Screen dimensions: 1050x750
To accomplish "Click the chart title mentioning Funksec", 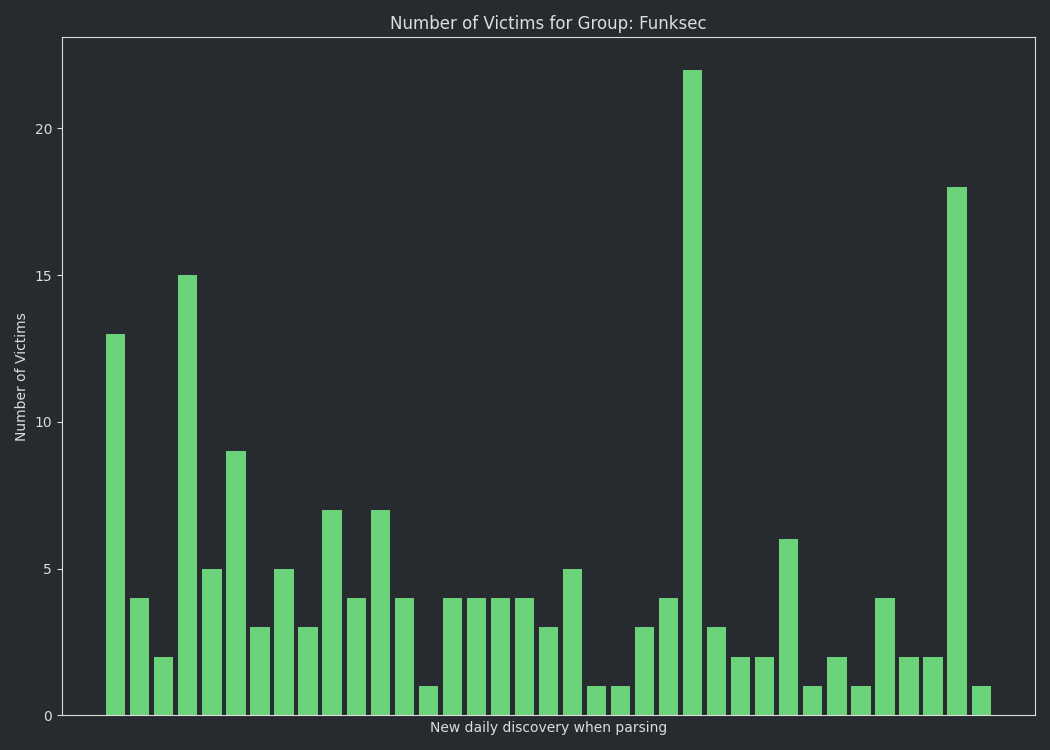I will click(x=548, y=23).
